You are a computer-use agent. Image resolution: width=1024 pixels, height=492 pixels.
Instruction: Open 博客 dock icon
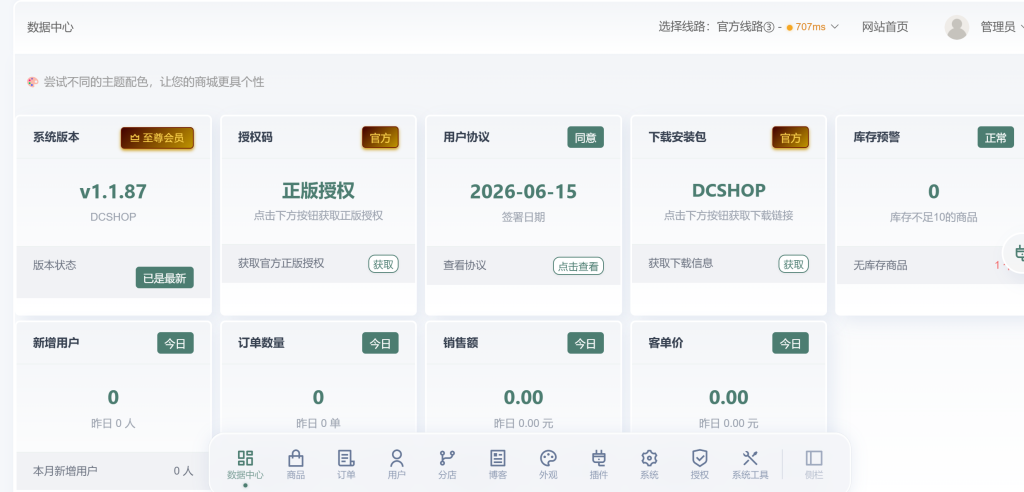pyautogui.click(x=498, y=465)
